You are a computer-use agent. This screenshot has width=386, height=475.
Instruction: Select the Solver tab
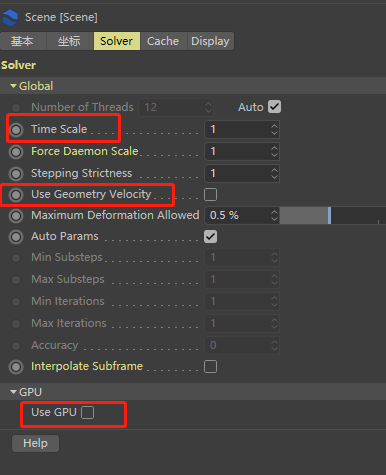(x=117, y=41)
